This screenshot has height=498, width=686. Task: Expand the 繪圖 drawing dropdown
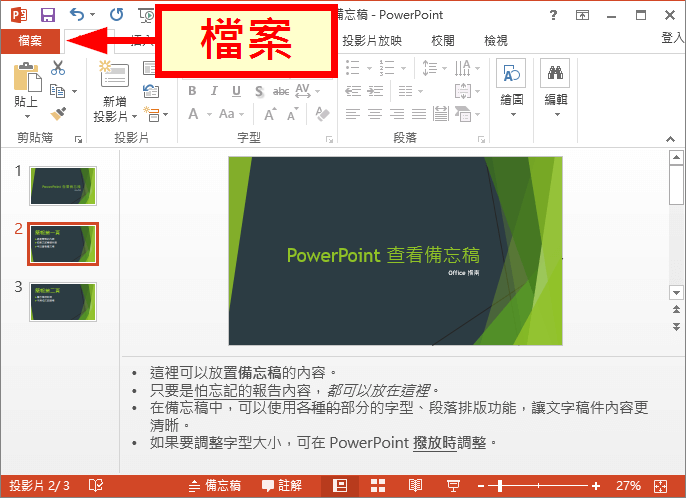coord(513,115)
